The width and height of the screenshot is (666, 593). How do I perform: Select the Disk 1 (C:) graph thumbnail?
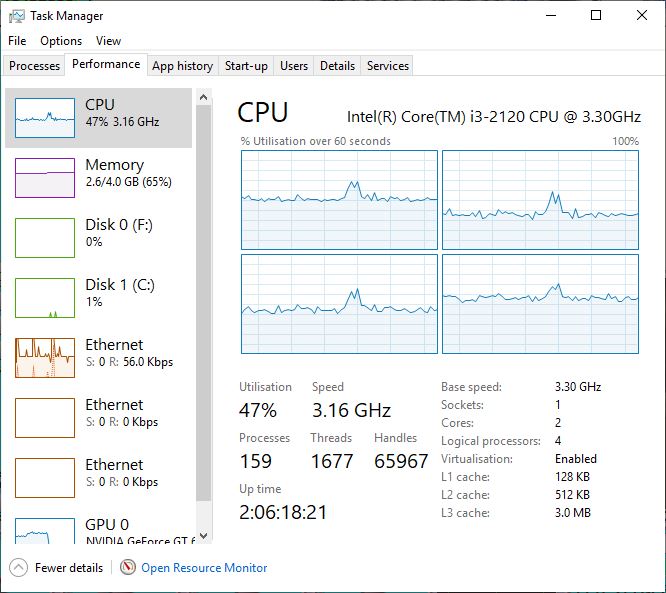[45, 298]
